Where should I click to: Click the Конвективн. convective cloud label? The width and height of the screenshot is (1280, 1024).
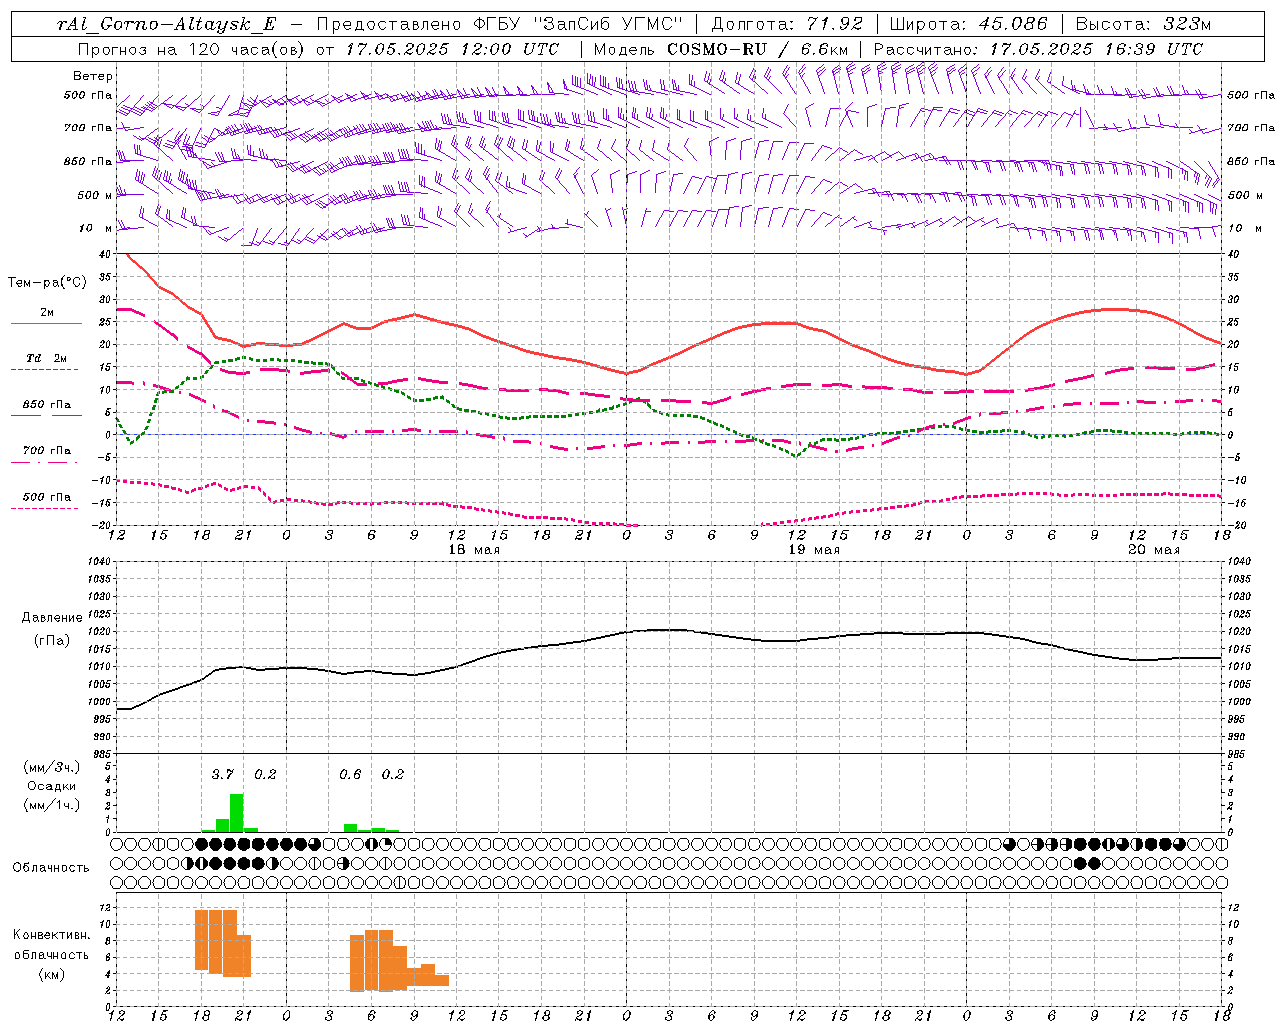[52, 935]
